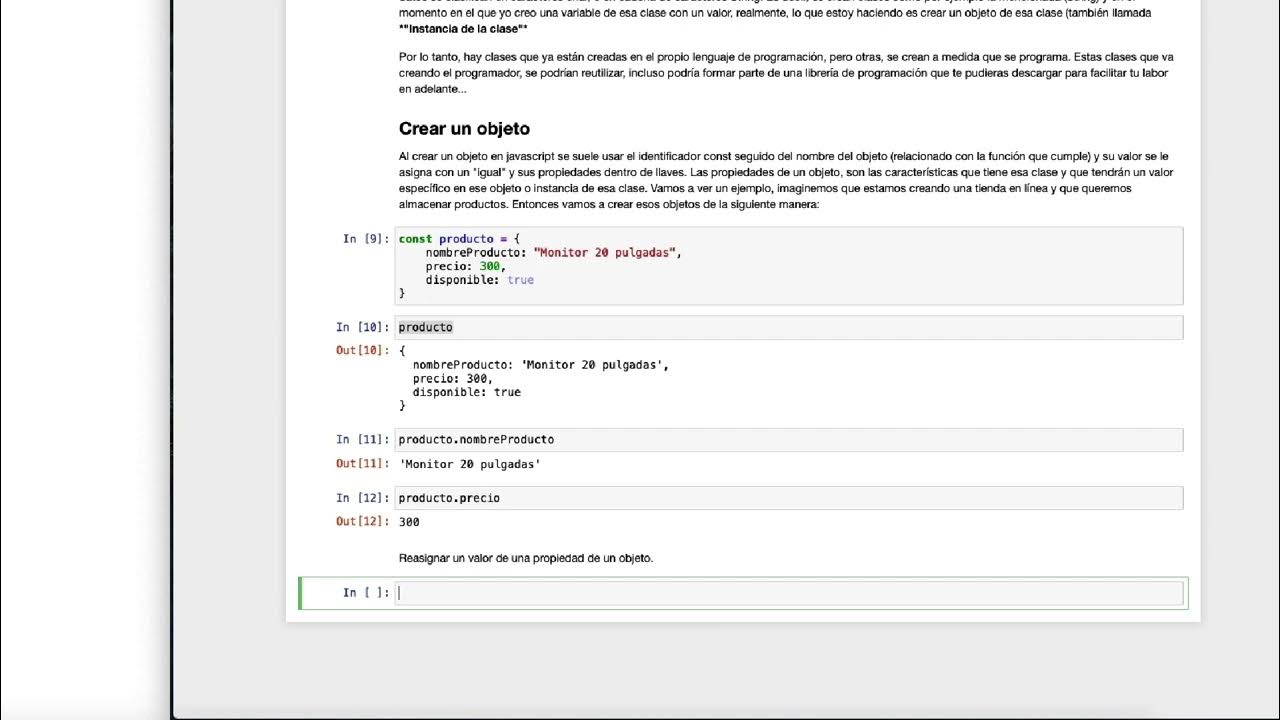The width and height of the screenshot is (1280, 720).
Task: Click output text 'Monitor 20 pulgadas' of Out[11]
Action: [x=470, y=464]
